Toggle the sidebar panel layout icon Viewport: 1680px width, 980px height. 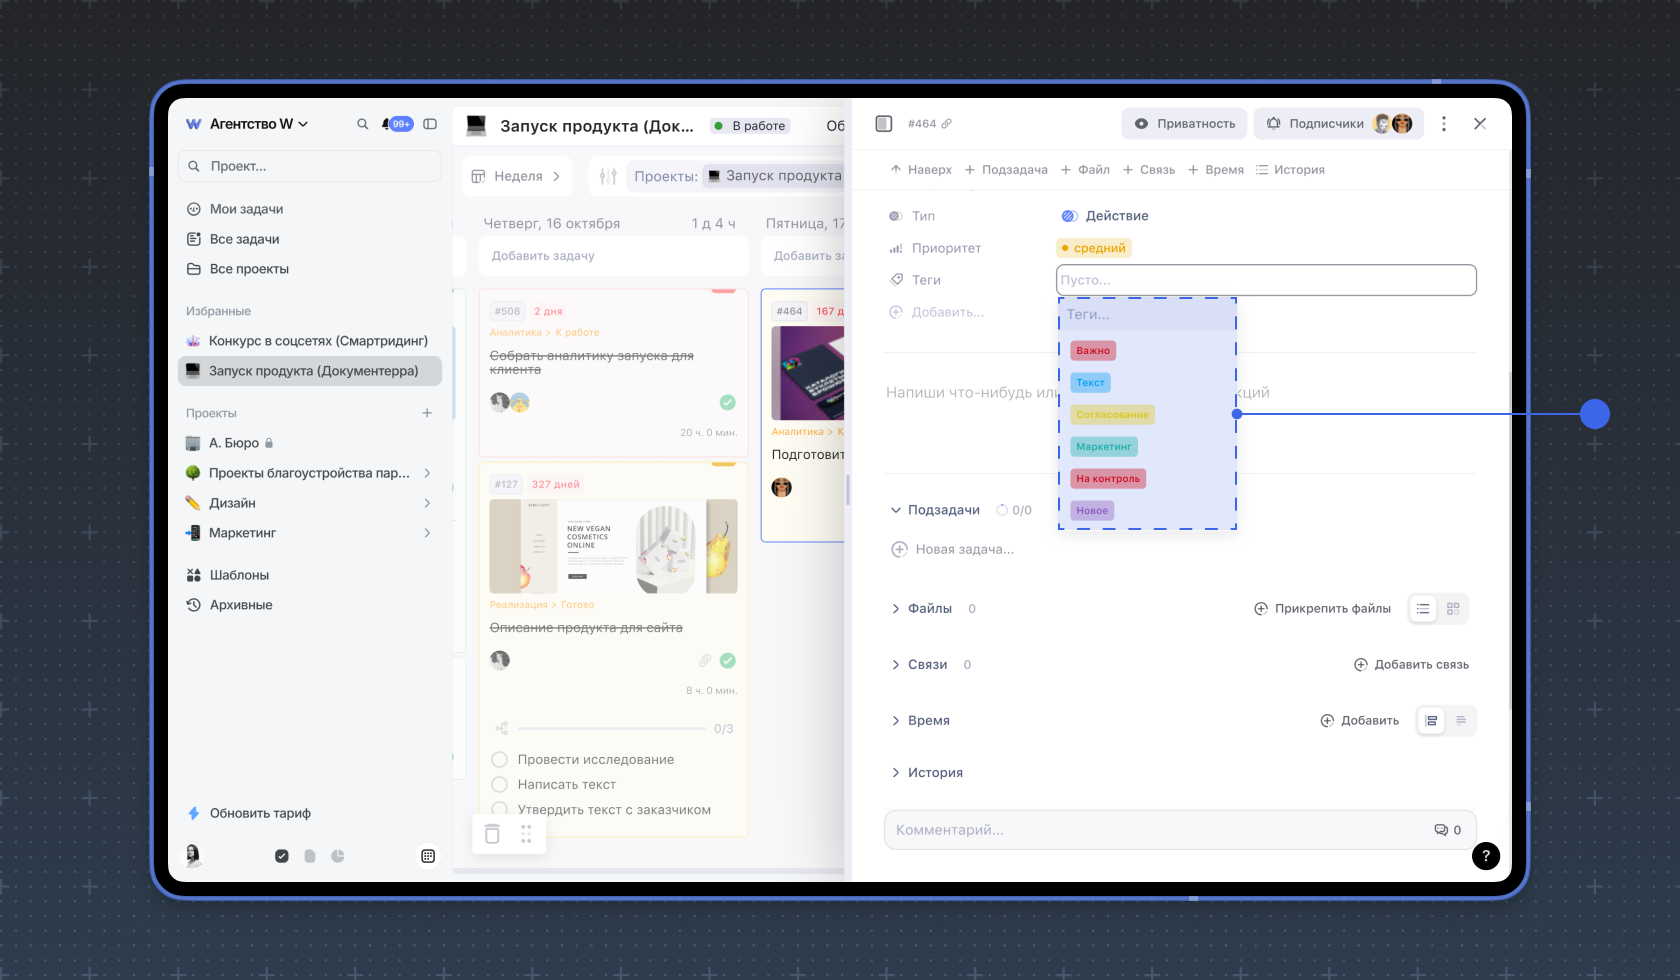coord(430,124)
